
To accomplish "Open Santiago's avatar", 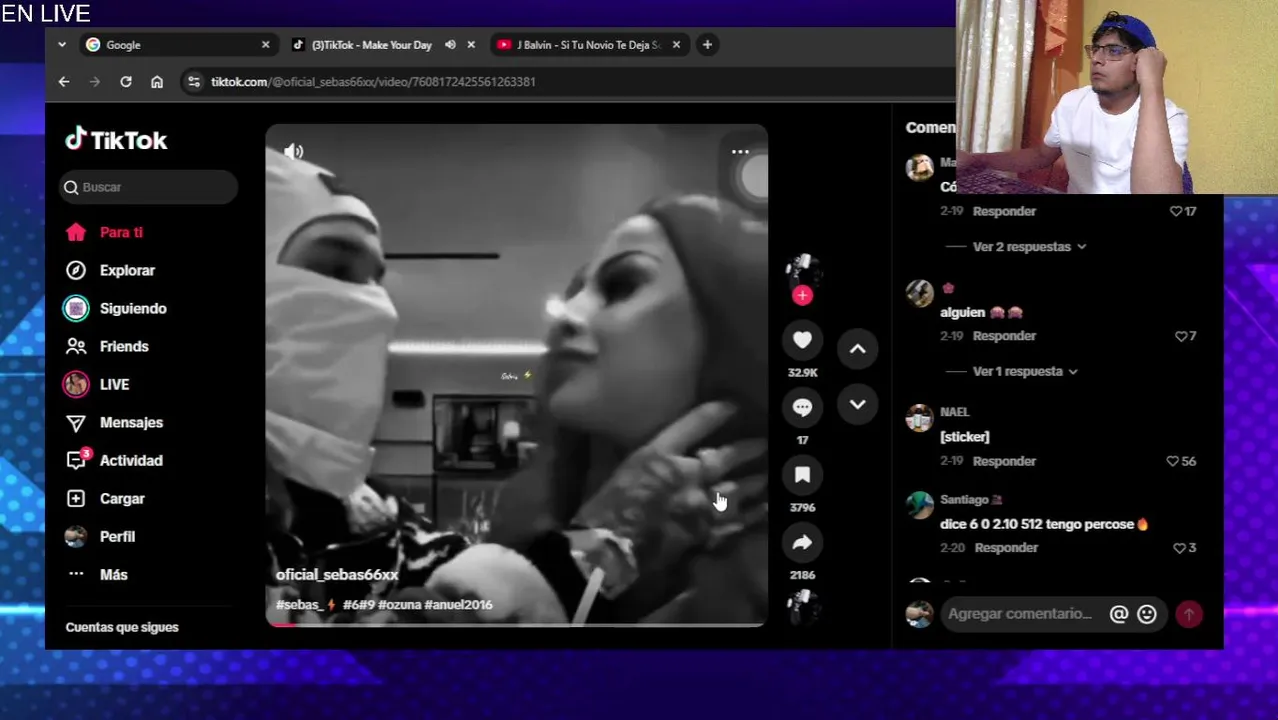I will point(919,505).
